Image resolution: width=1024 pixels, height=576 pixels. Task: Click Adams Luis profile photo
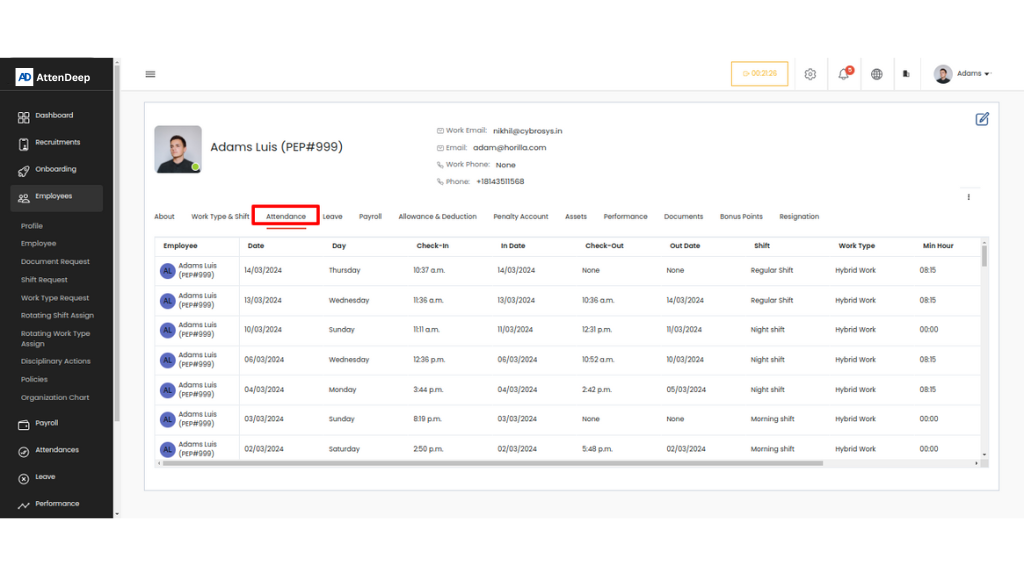point(178,149)
